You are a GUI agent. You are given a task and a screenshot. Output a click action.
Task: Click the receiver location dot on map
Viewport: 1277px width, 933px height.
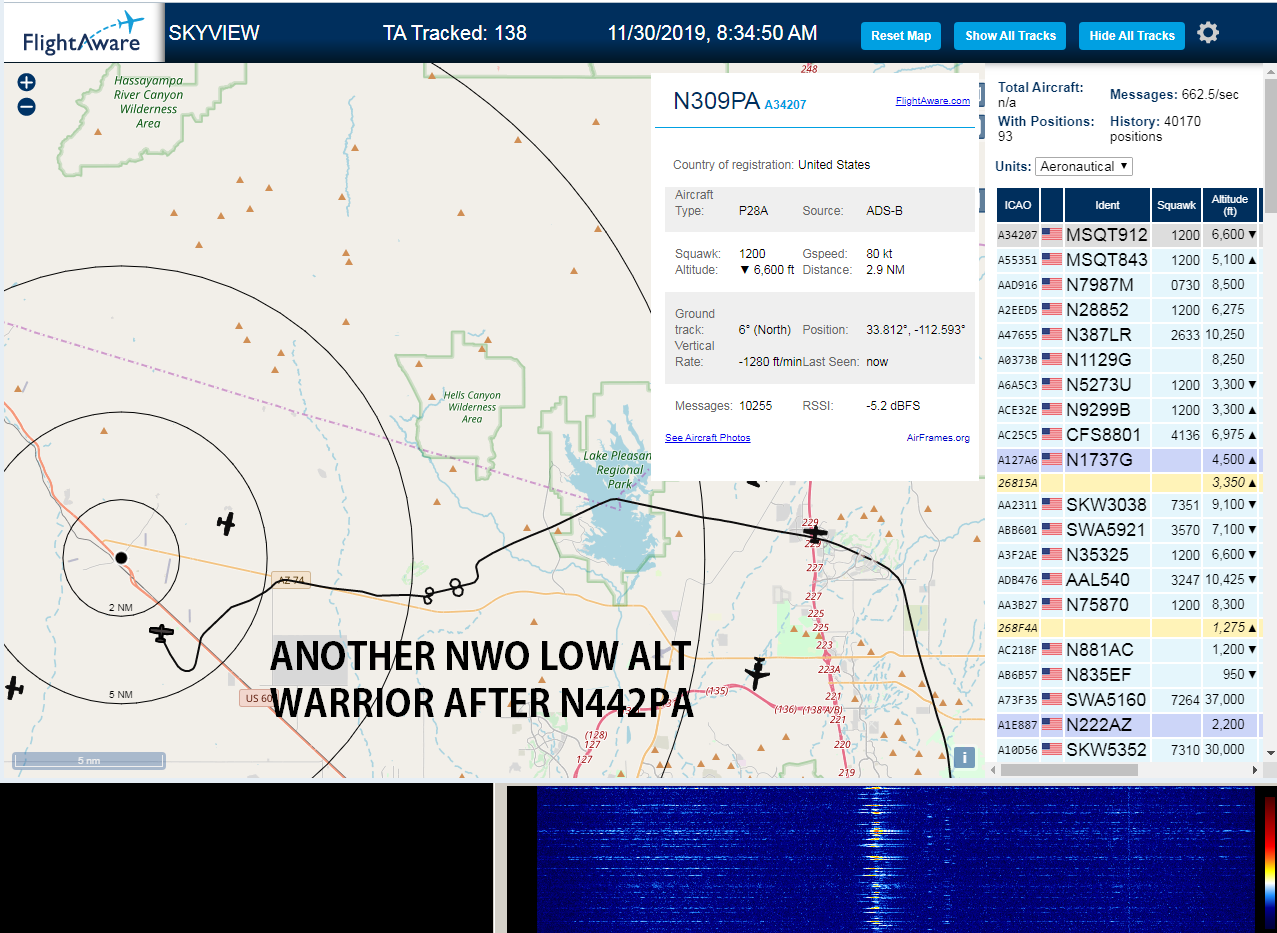(x=121, y=557)
